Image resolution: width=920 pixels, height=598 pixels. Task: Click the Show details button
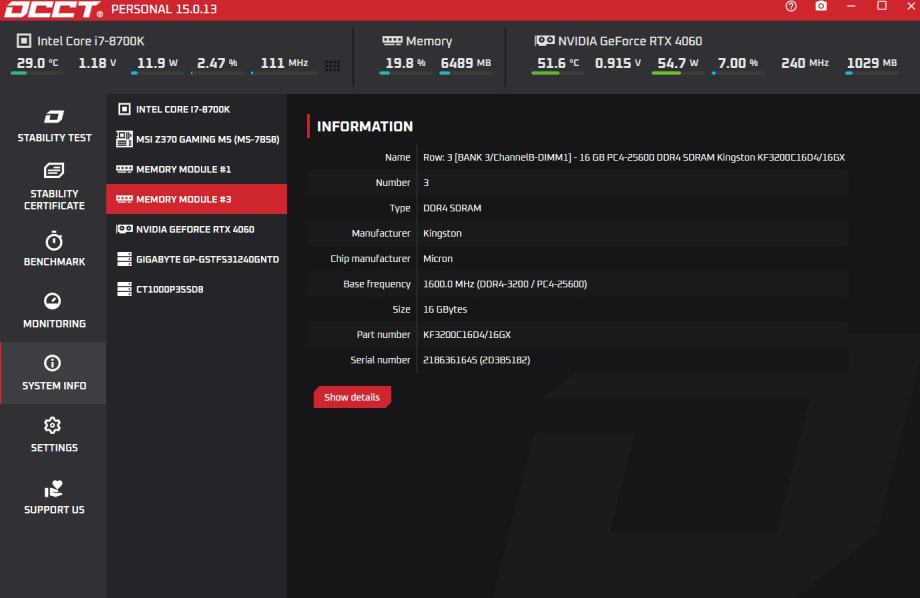pyautogui.click(x=352, y=397)
